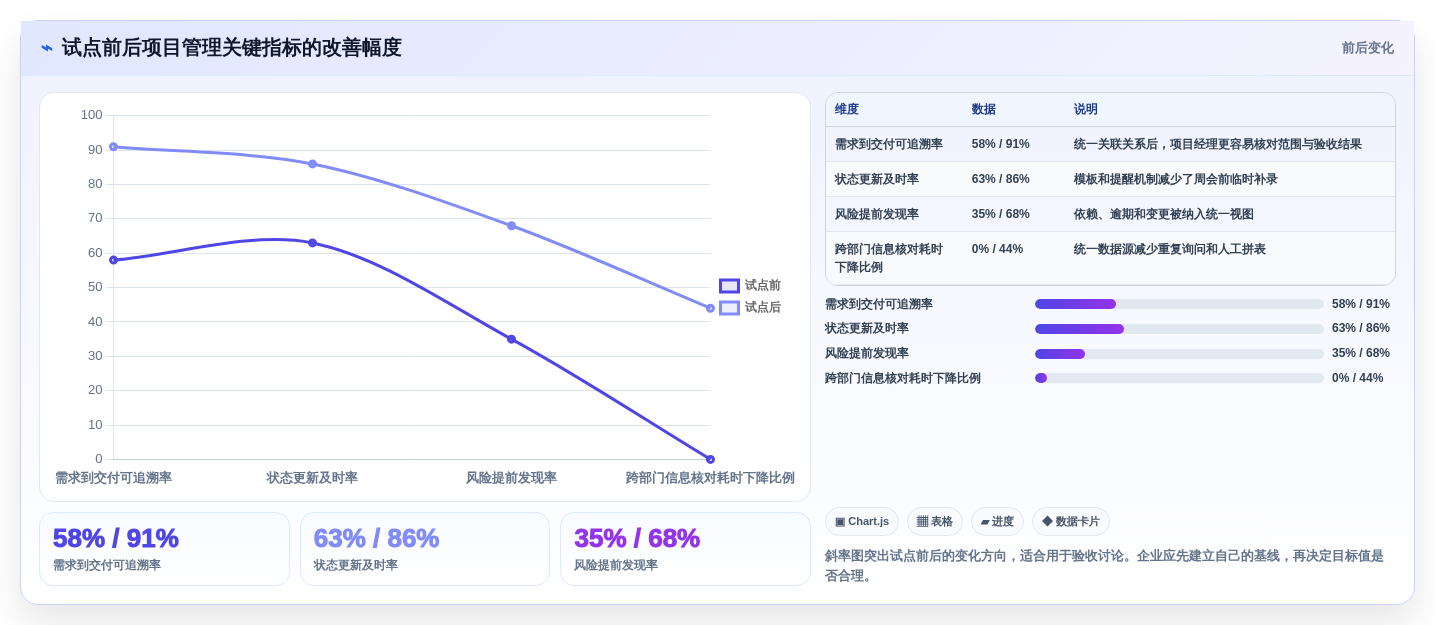
Task: Click 试点前 data point at 跨部门信息核对耗时下降比例
Action: click(710, 460)
